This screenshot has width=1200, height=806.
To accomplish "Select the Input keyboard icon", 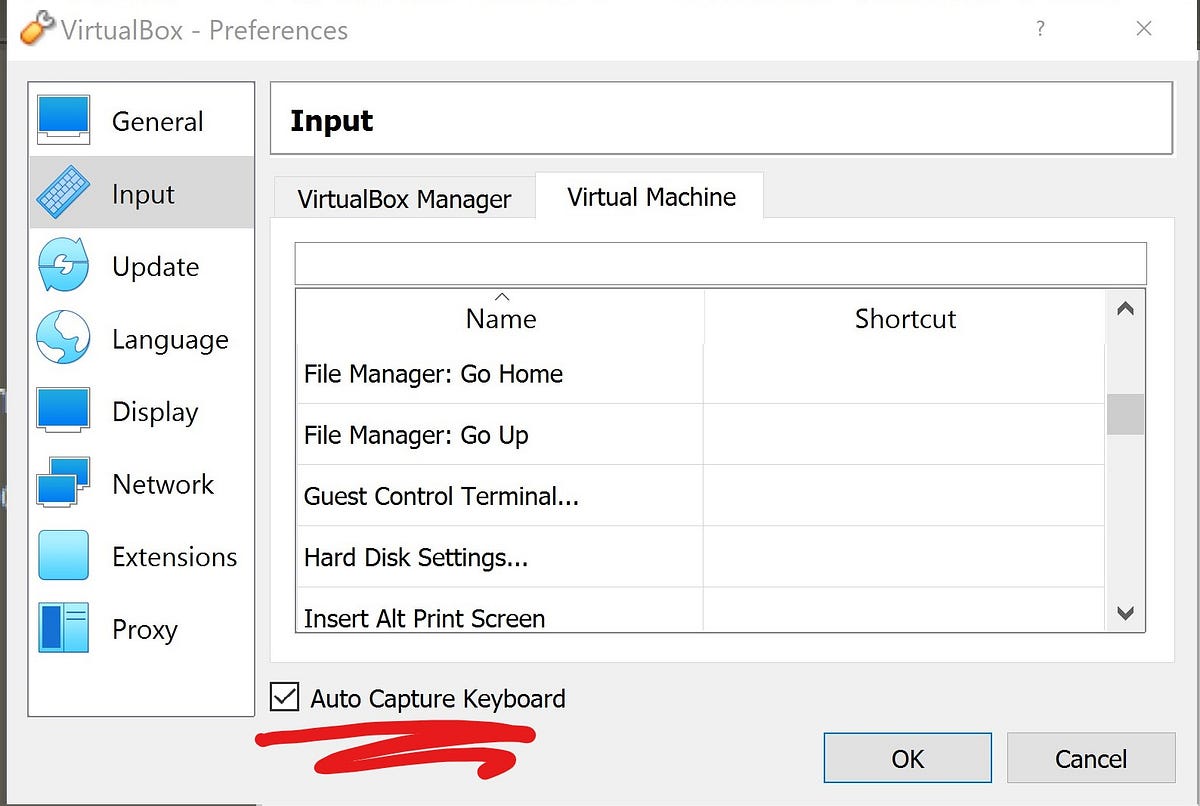I will click(64, 193).
